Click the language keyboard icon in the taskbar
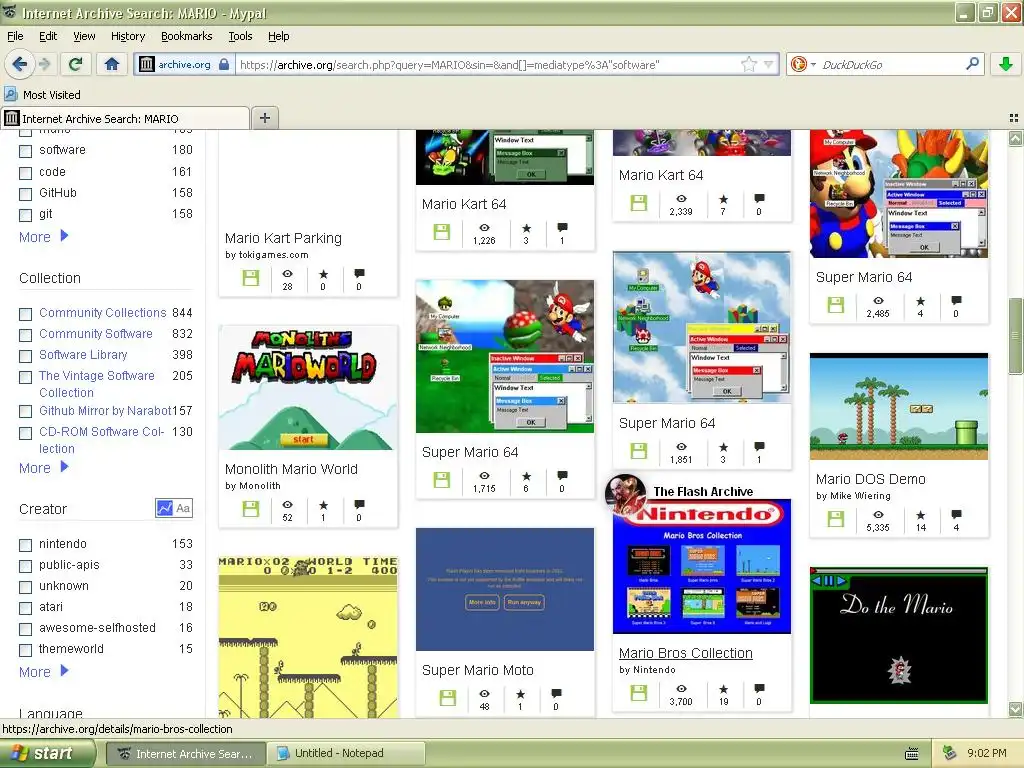Screen dimensions: 1024x768 912,754
